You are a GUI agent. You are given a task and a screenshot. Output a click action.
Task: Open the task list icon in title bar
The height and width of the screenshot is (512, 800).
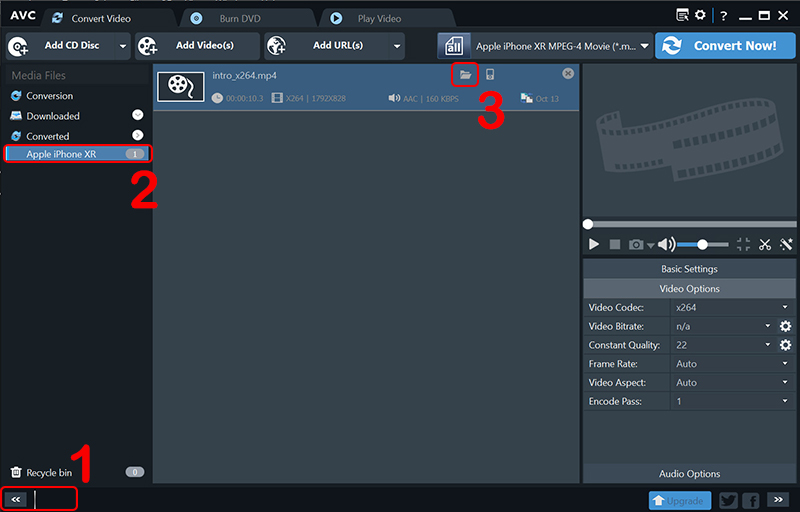point(682,15)
